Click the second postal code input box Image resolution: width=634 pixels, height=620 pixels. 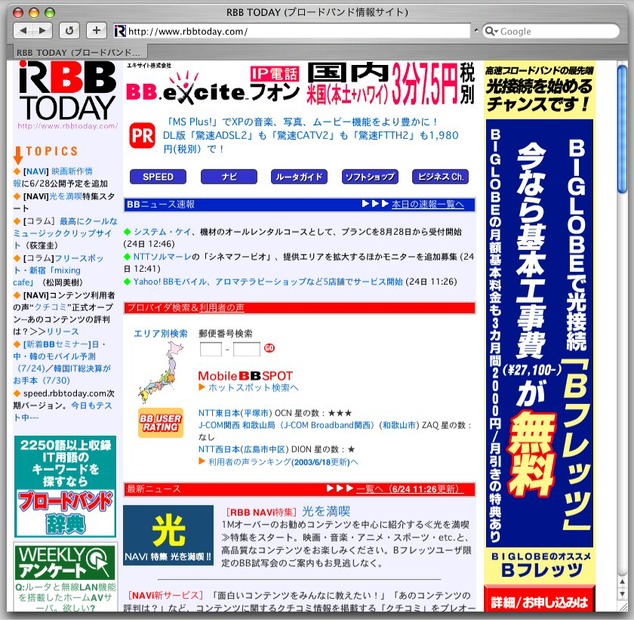point(246,349)
